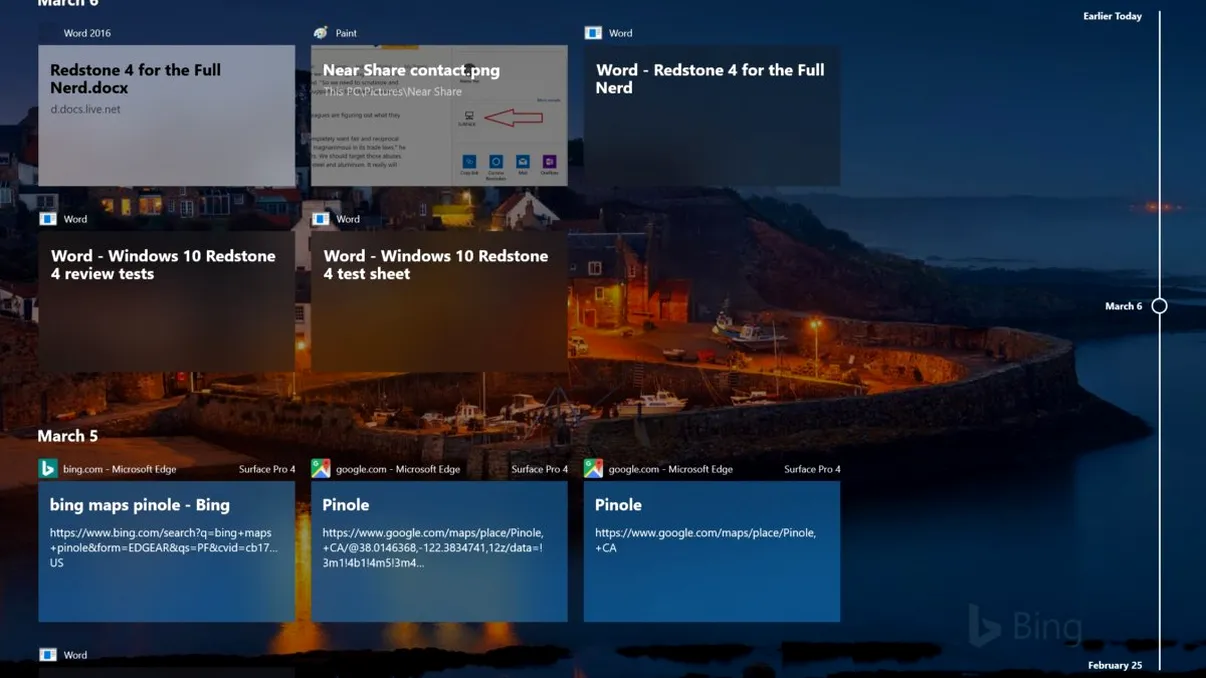Click the bing.com search URL link
Image resolution: width=1206 pixels, height=678 pixels.
164,545
